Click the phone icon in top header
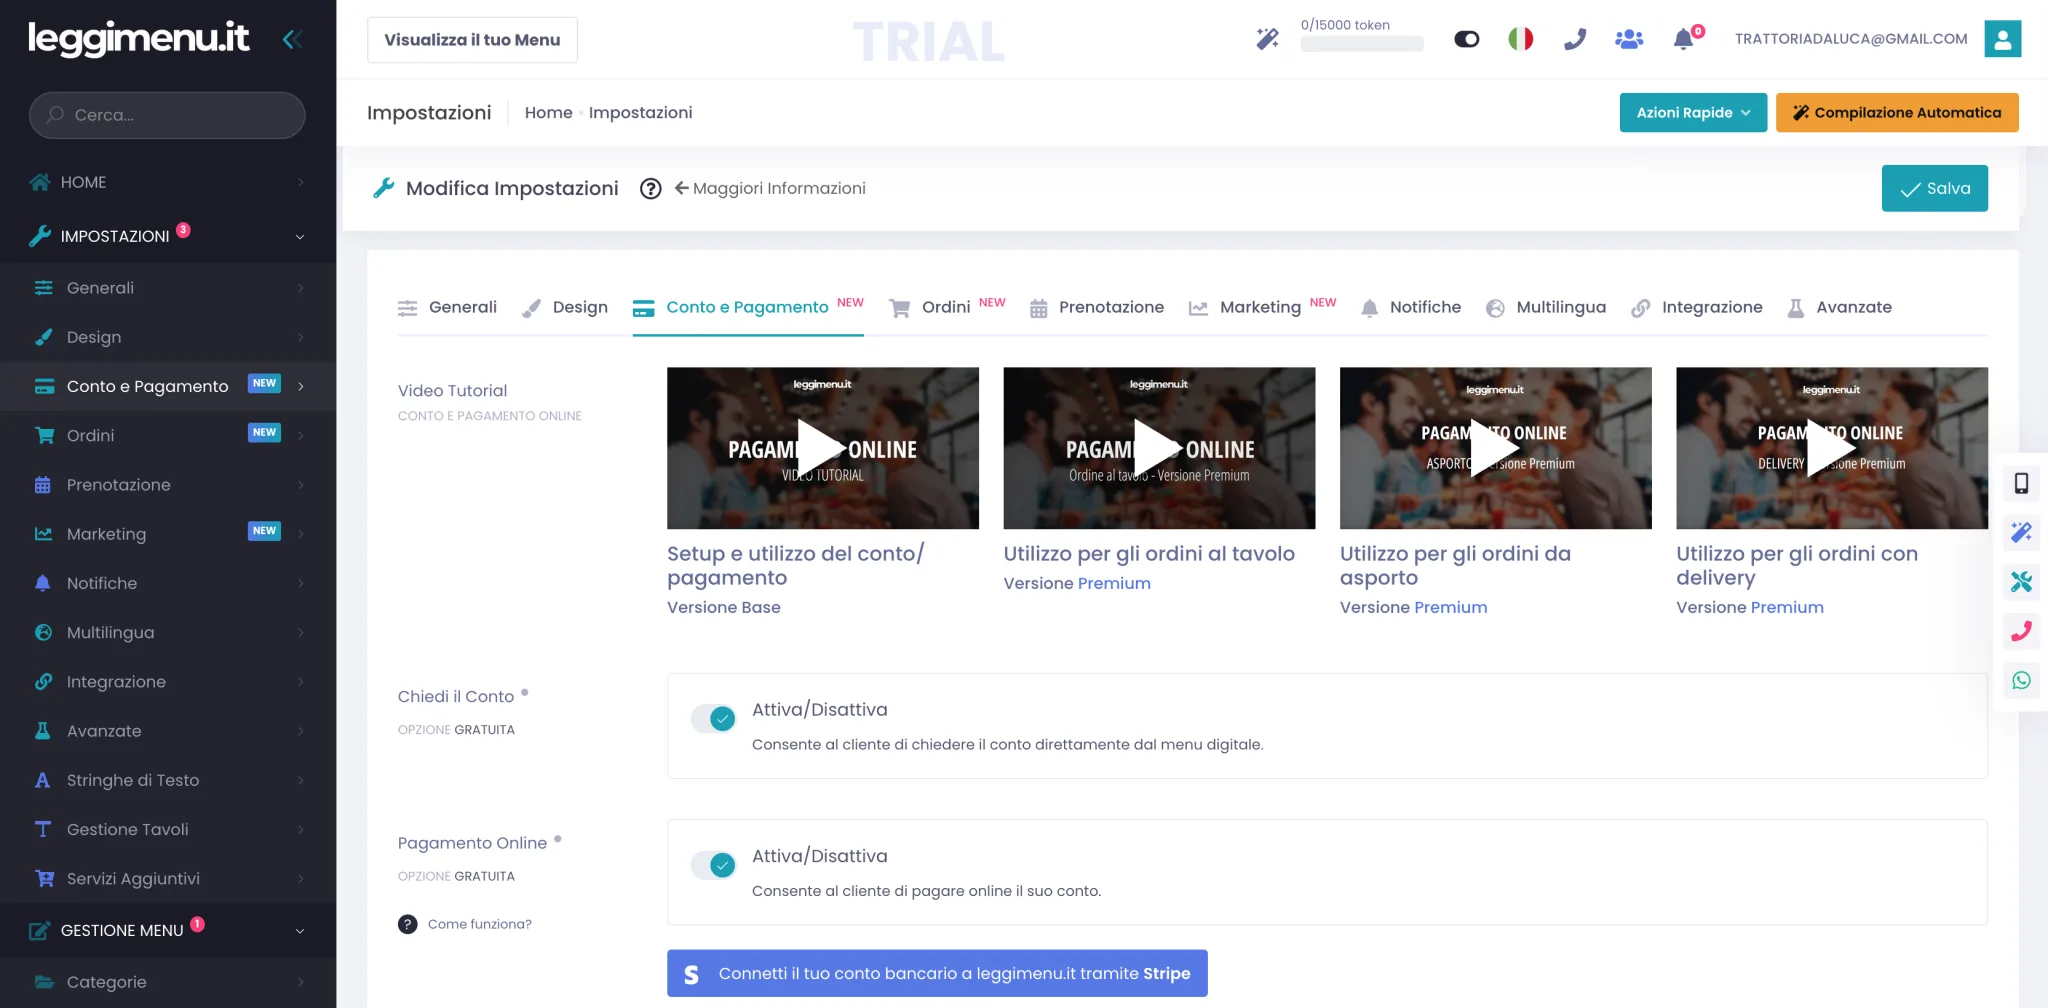The image size is (2048, 1008). click(1575, 39)
